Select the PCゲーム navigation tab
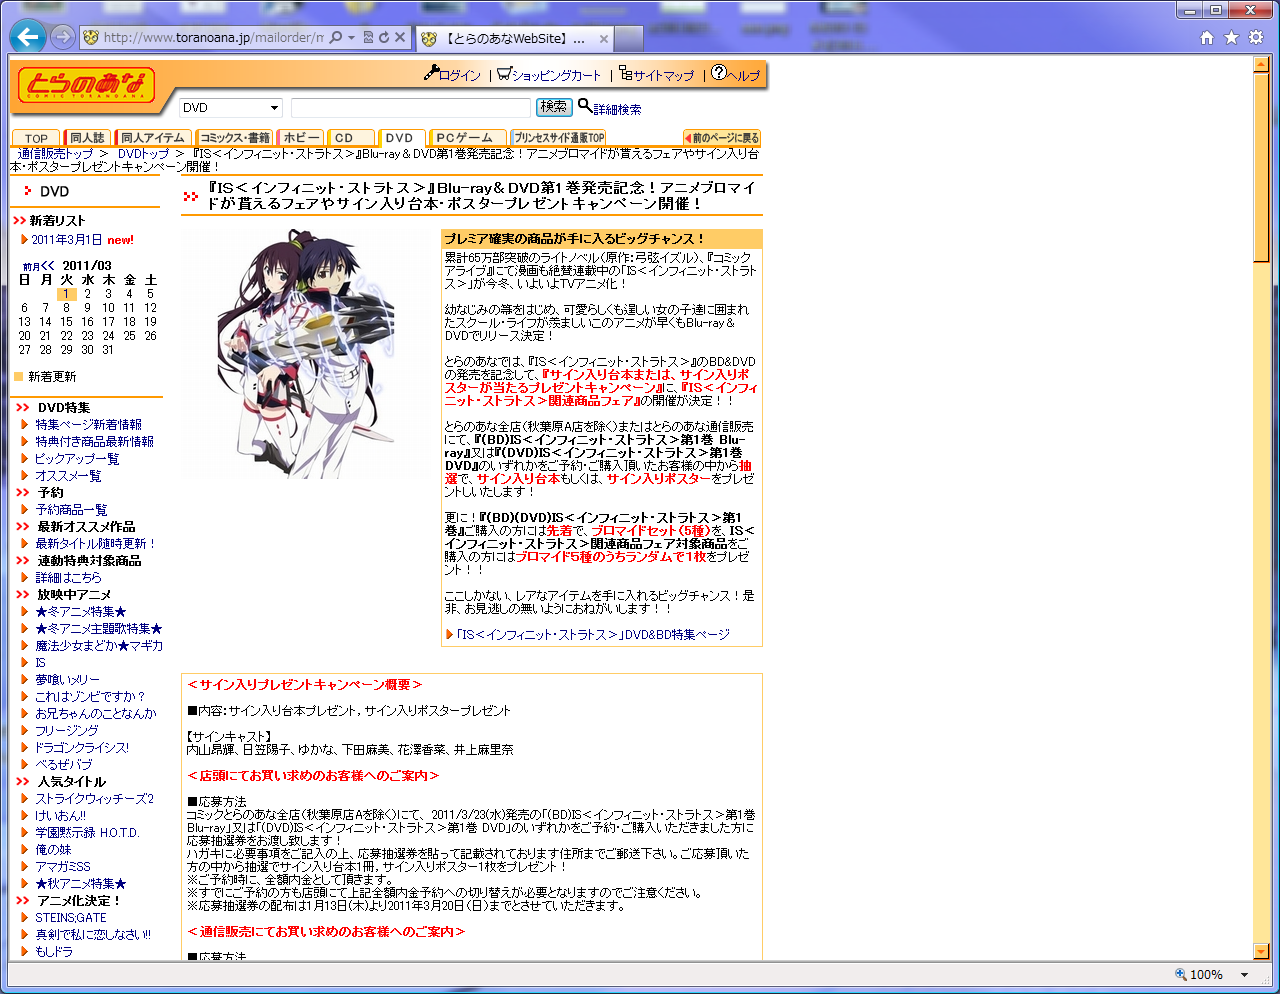Screen dimensions: 1280x994 (x=468, y=138)
